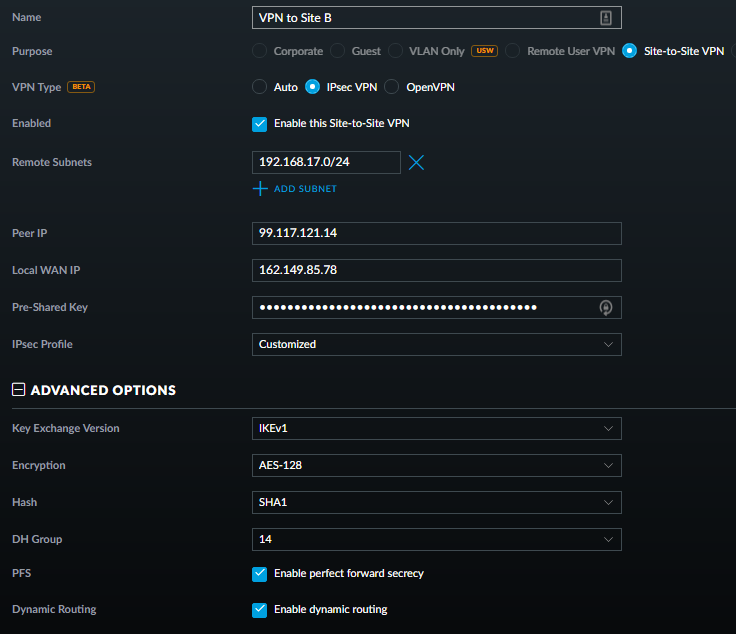
Task: Click the BETA badge next to VPN Type
Action: [x=81, y=87]
